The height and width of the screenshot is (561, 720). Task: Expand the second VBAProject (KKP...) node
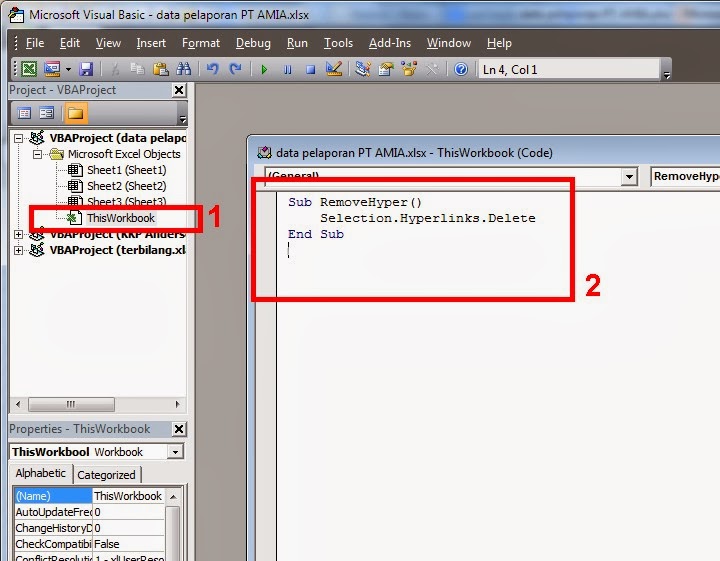coord(18,235)
